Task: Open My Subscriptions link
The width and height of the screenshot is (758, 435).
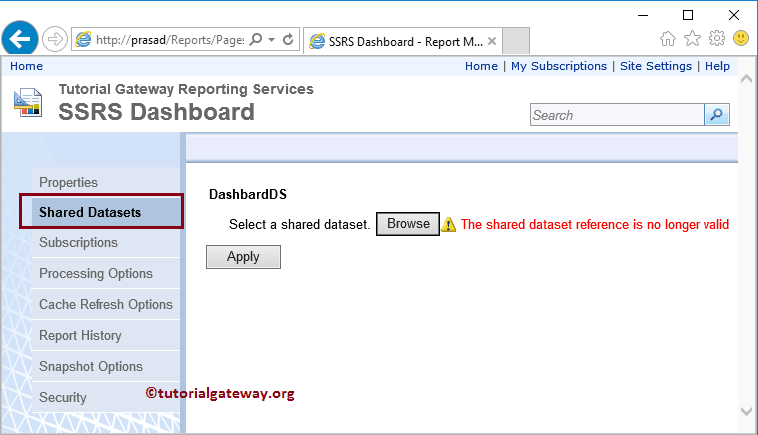Action: pyautogui.click(x=559, y=66)
